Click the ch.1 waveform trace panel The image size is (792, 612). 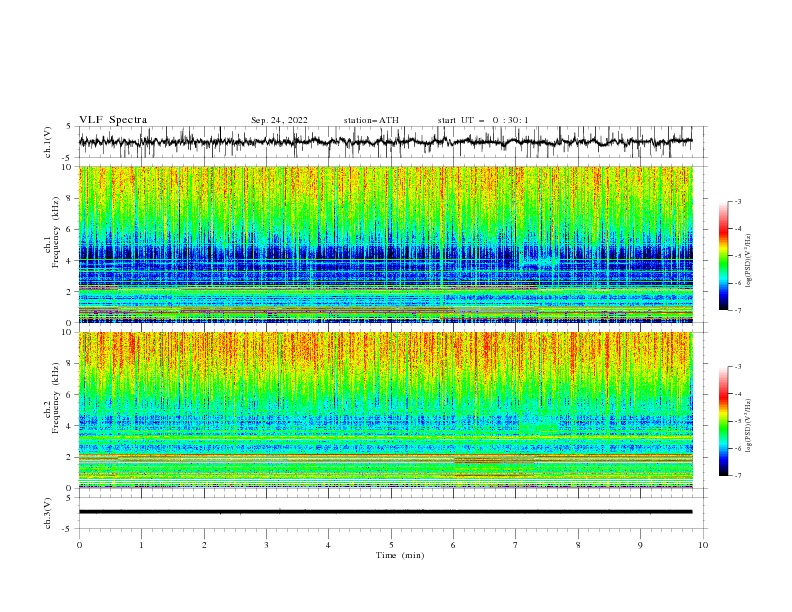coord(392,142)
